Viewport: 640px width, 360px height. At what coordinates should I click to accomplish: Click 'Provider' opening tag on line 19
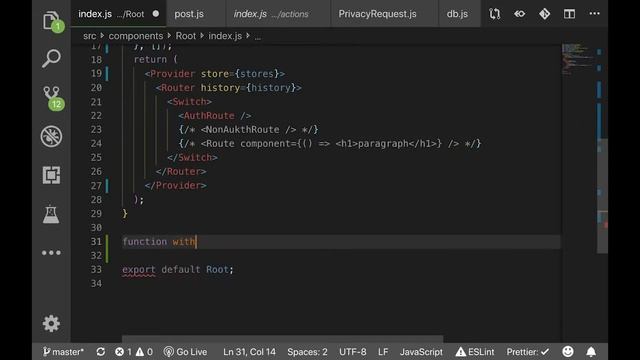point(173,74)
